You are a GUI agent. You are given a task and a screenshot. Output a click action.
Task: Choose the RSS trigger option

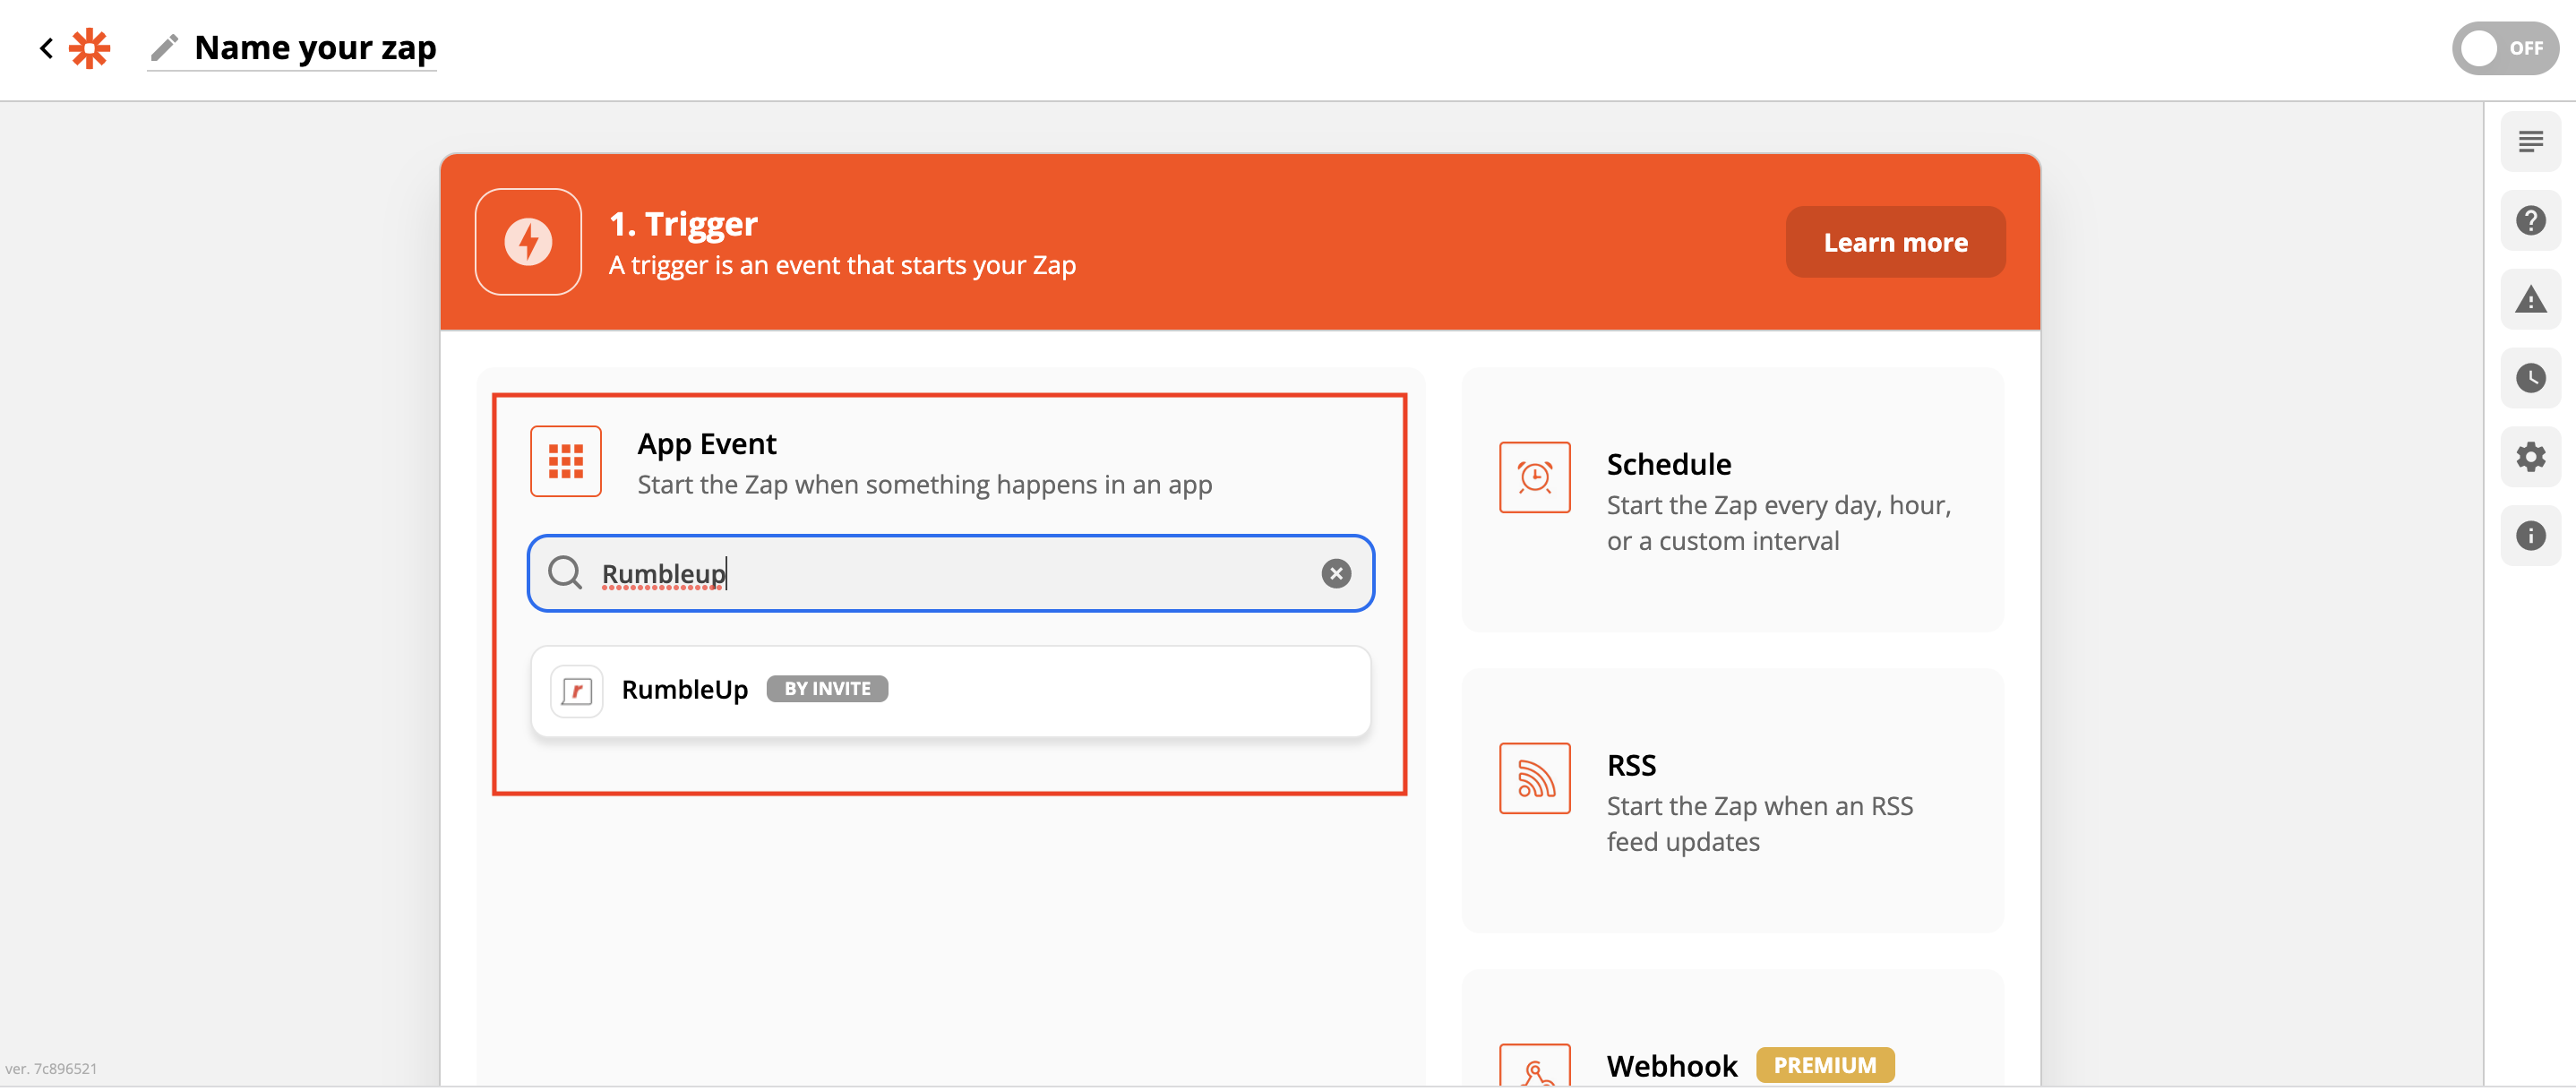[x=1731, y=801]
